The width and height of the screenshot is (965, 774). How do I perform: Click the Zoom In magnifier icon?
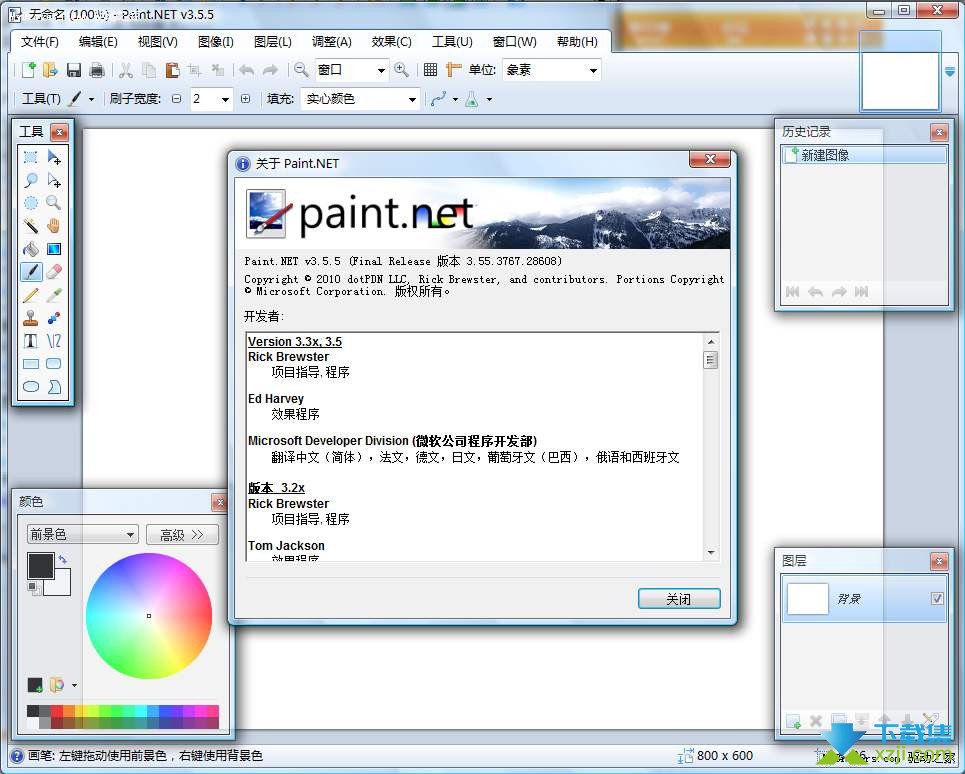click(x=401, y=70)
